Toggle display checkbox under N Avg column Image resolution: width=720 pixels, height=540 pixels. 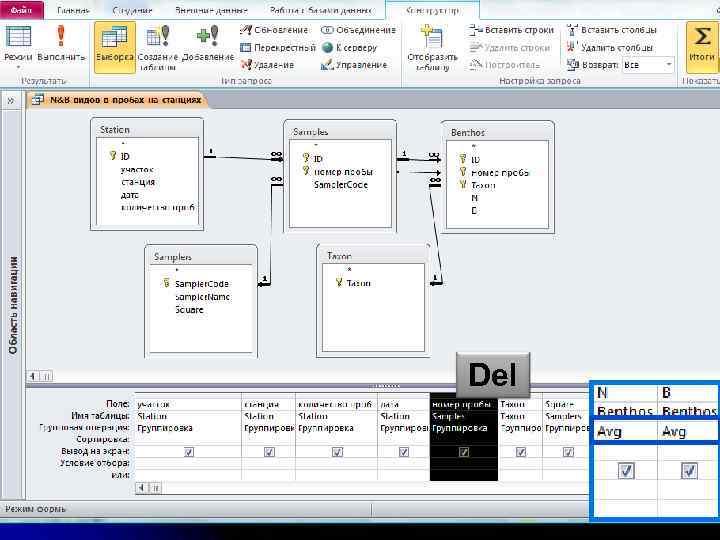point(626,471)
